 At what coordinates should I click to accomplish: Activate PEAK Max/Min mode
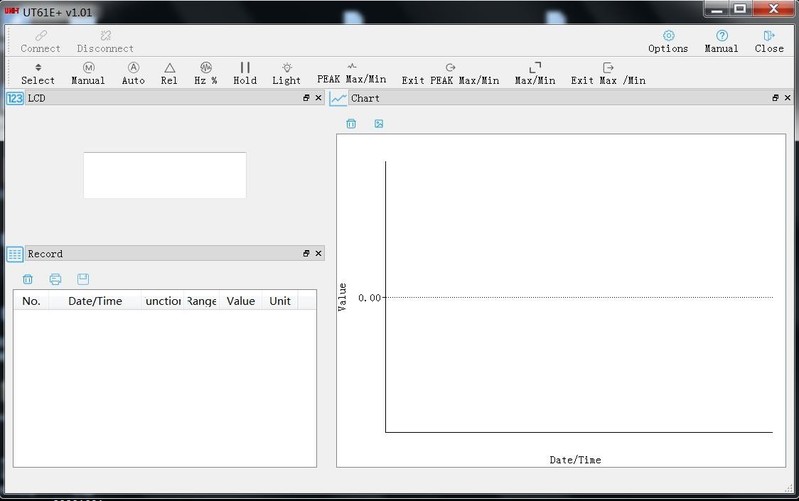coord(351,68)
